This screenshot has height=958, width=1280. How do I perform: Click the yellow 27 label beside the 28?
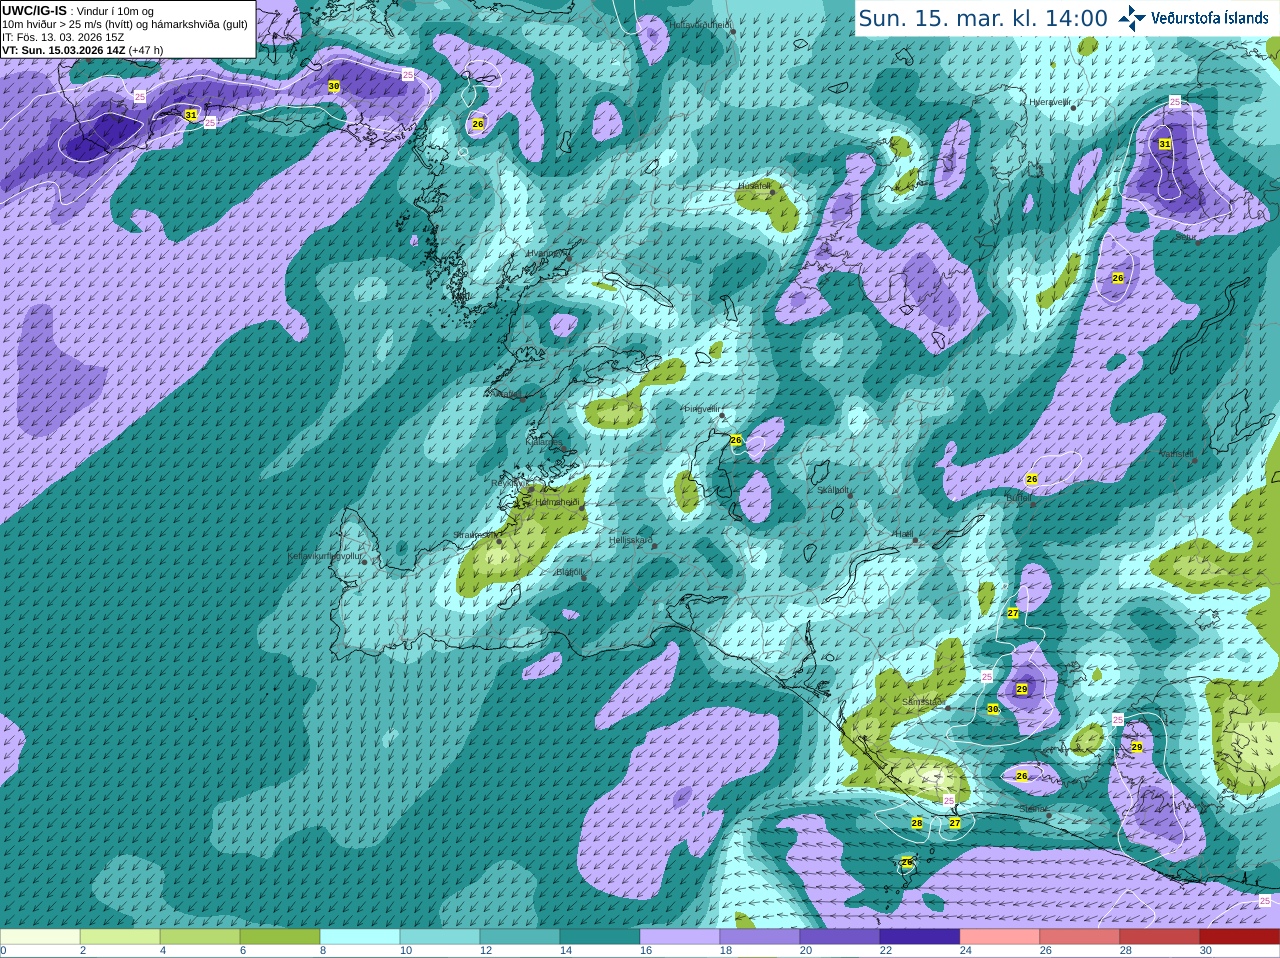pyautogui.click(x=955, y=823)
